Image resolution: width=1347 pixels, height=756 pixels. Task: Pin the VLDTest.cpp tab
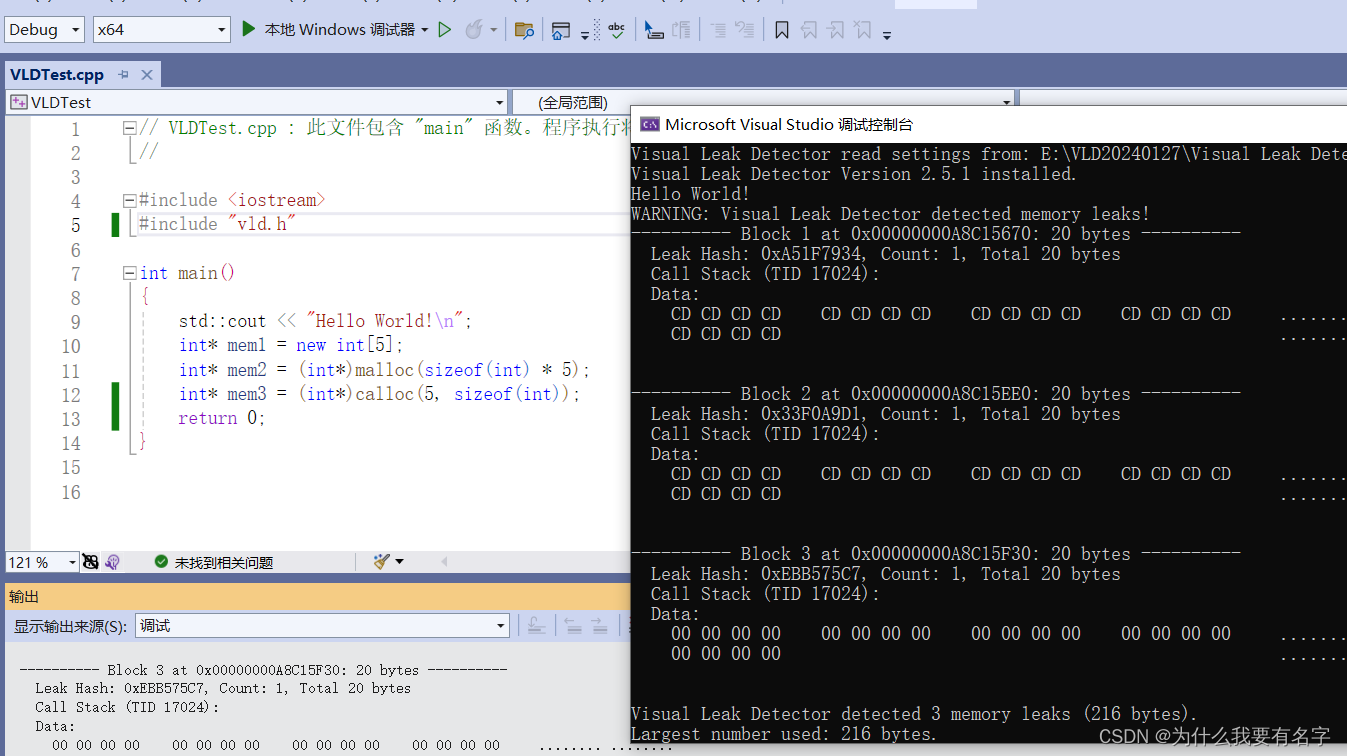coord(124,75)
